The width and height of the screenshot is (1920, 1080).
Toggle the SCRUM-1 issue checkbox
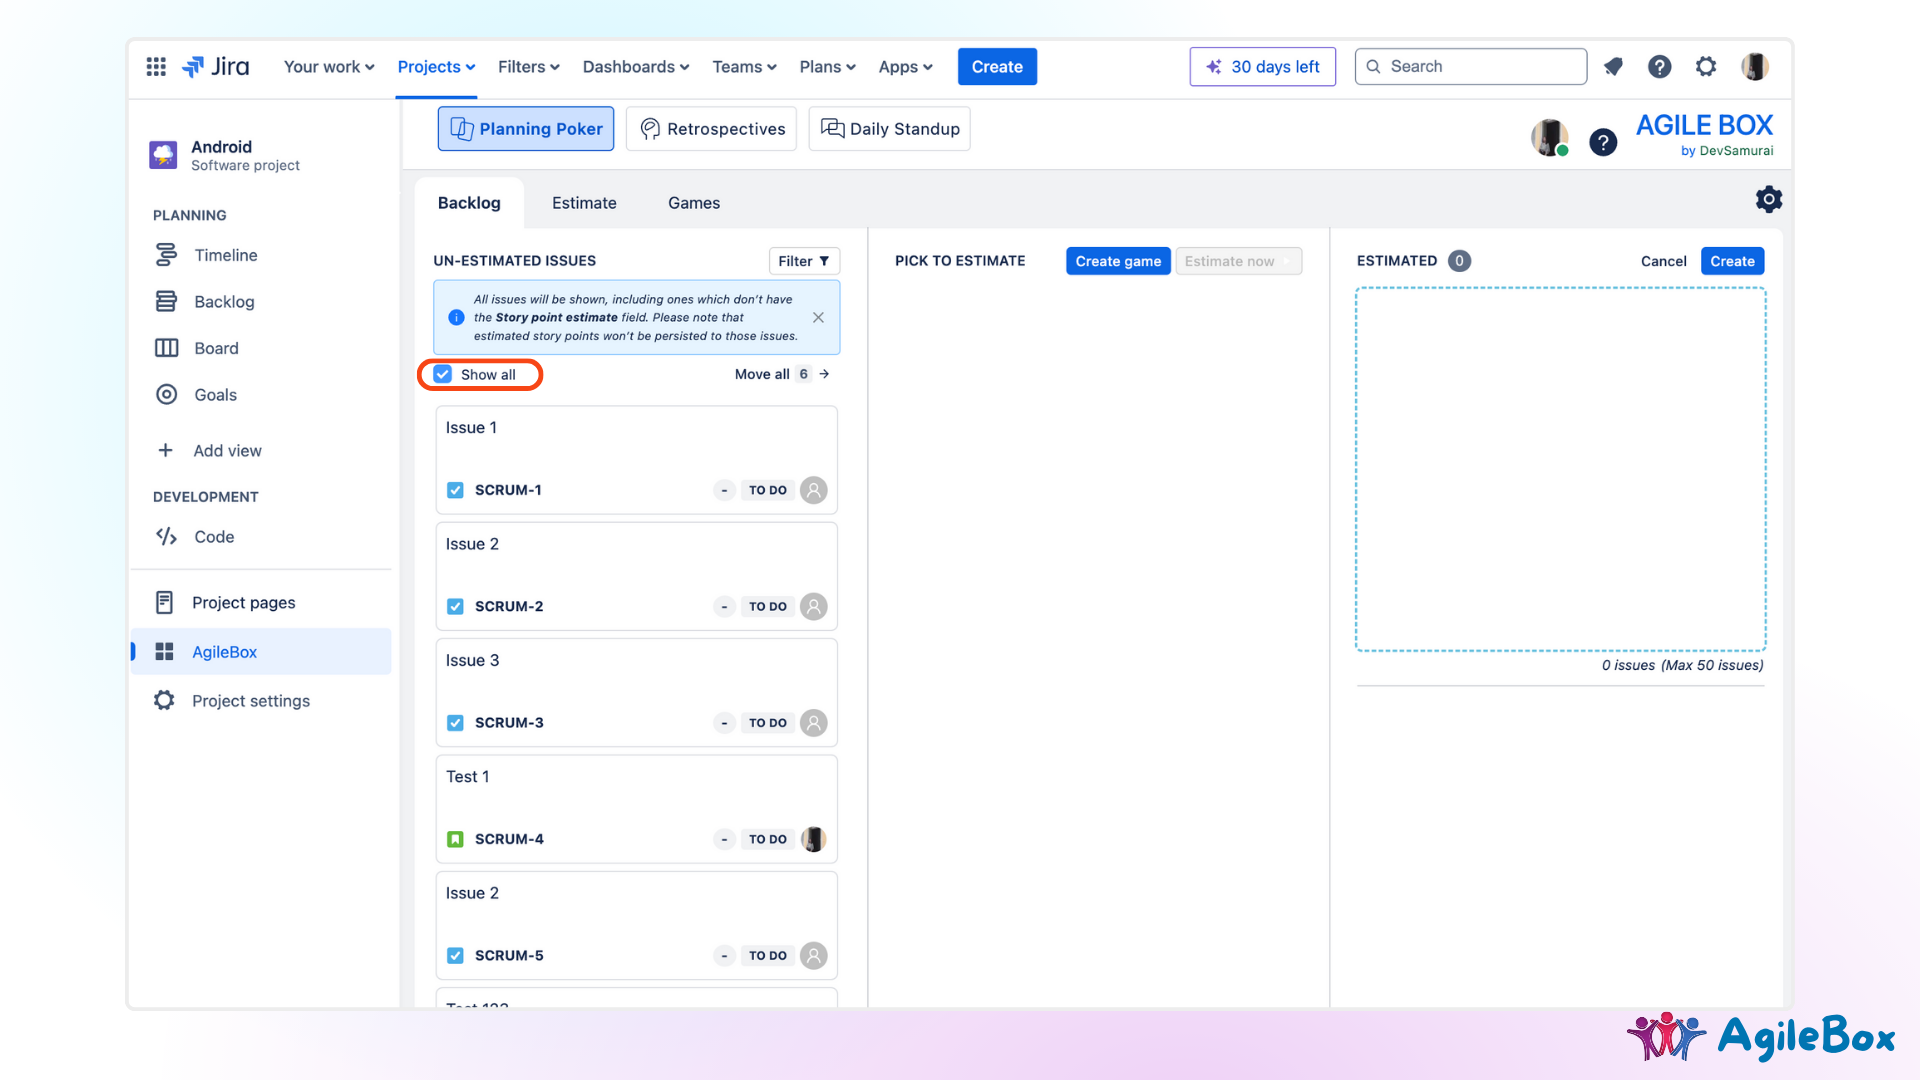[x=455, y=490]
